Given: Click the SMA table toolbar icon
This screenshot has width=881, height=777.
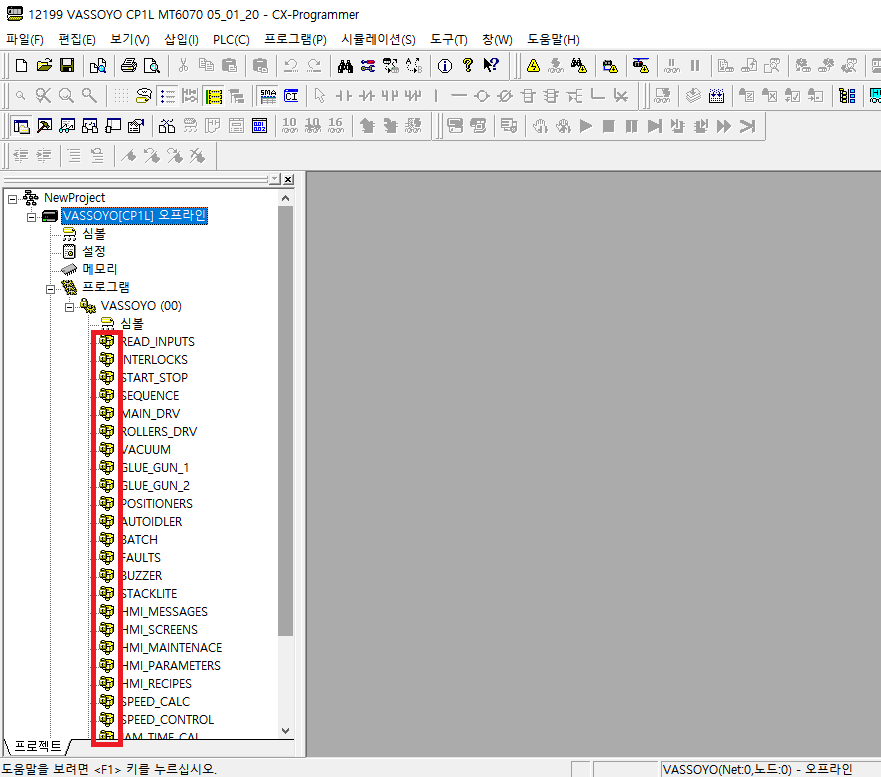Looking at the screenshot, I should pos(268,96).
